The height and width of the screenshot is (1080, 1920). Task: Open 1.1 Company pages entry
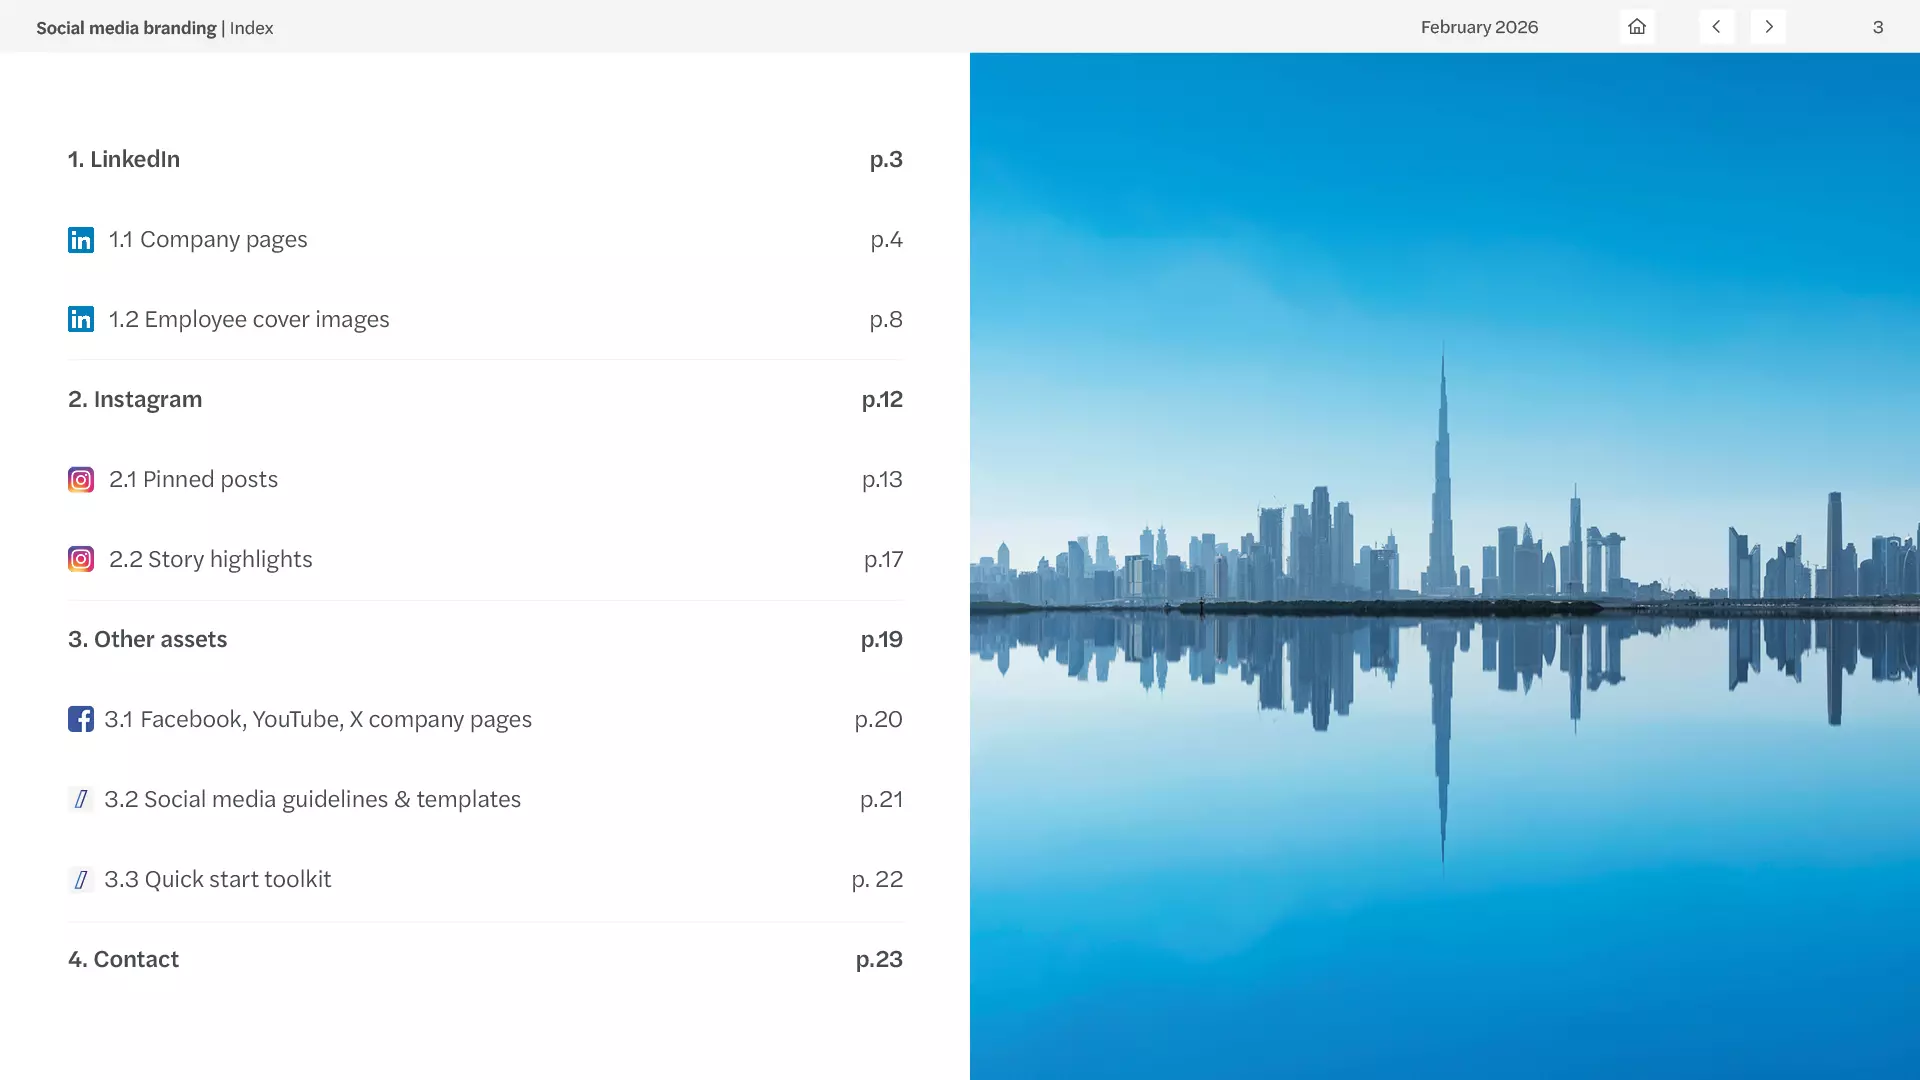(x=208, y=240)
